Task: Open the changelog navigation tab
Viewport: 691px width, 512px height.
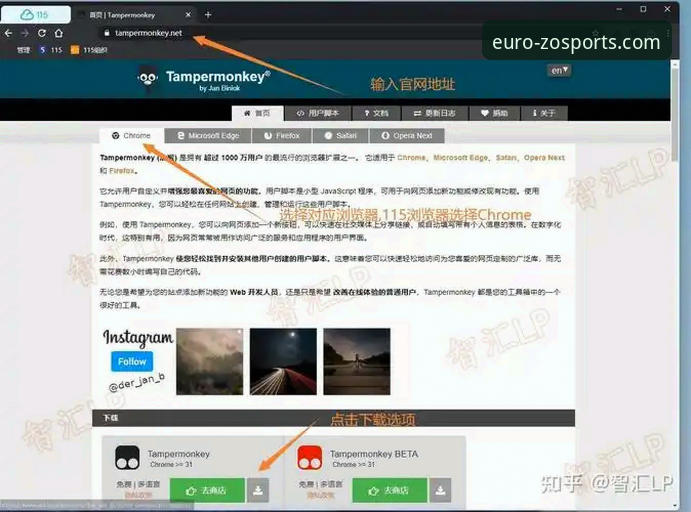Action: click(x=435, y=113)
